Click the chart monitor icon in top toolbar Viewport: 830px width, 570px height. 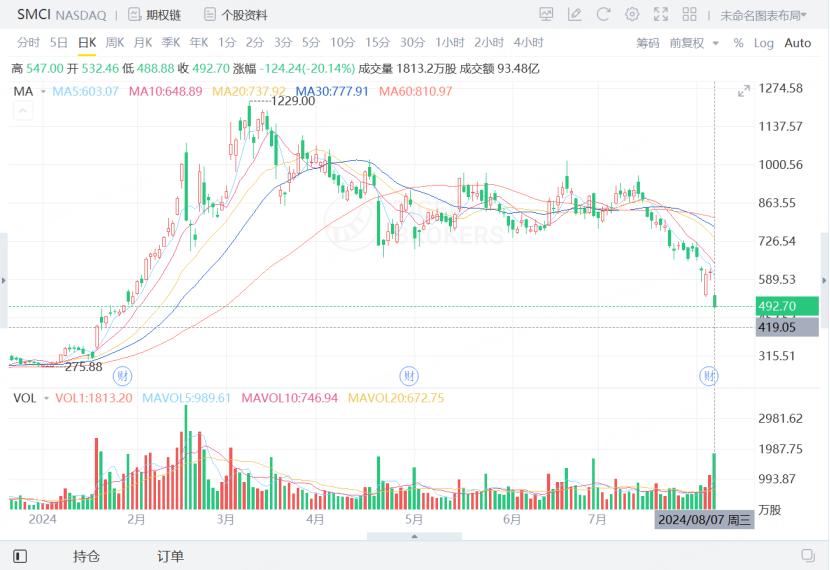coord(546,14)
